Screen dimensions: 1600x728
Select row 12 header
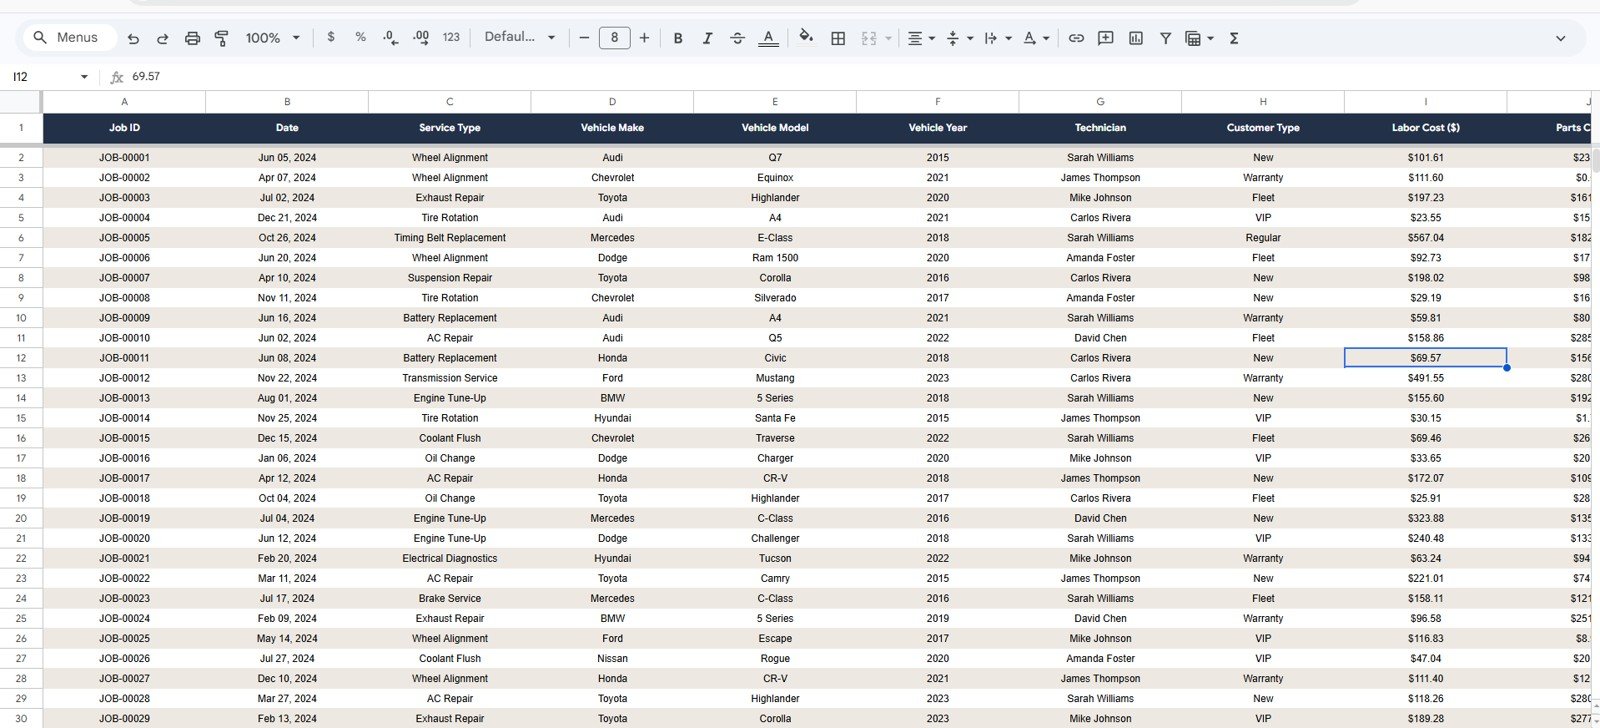click(x=21, y=358)
